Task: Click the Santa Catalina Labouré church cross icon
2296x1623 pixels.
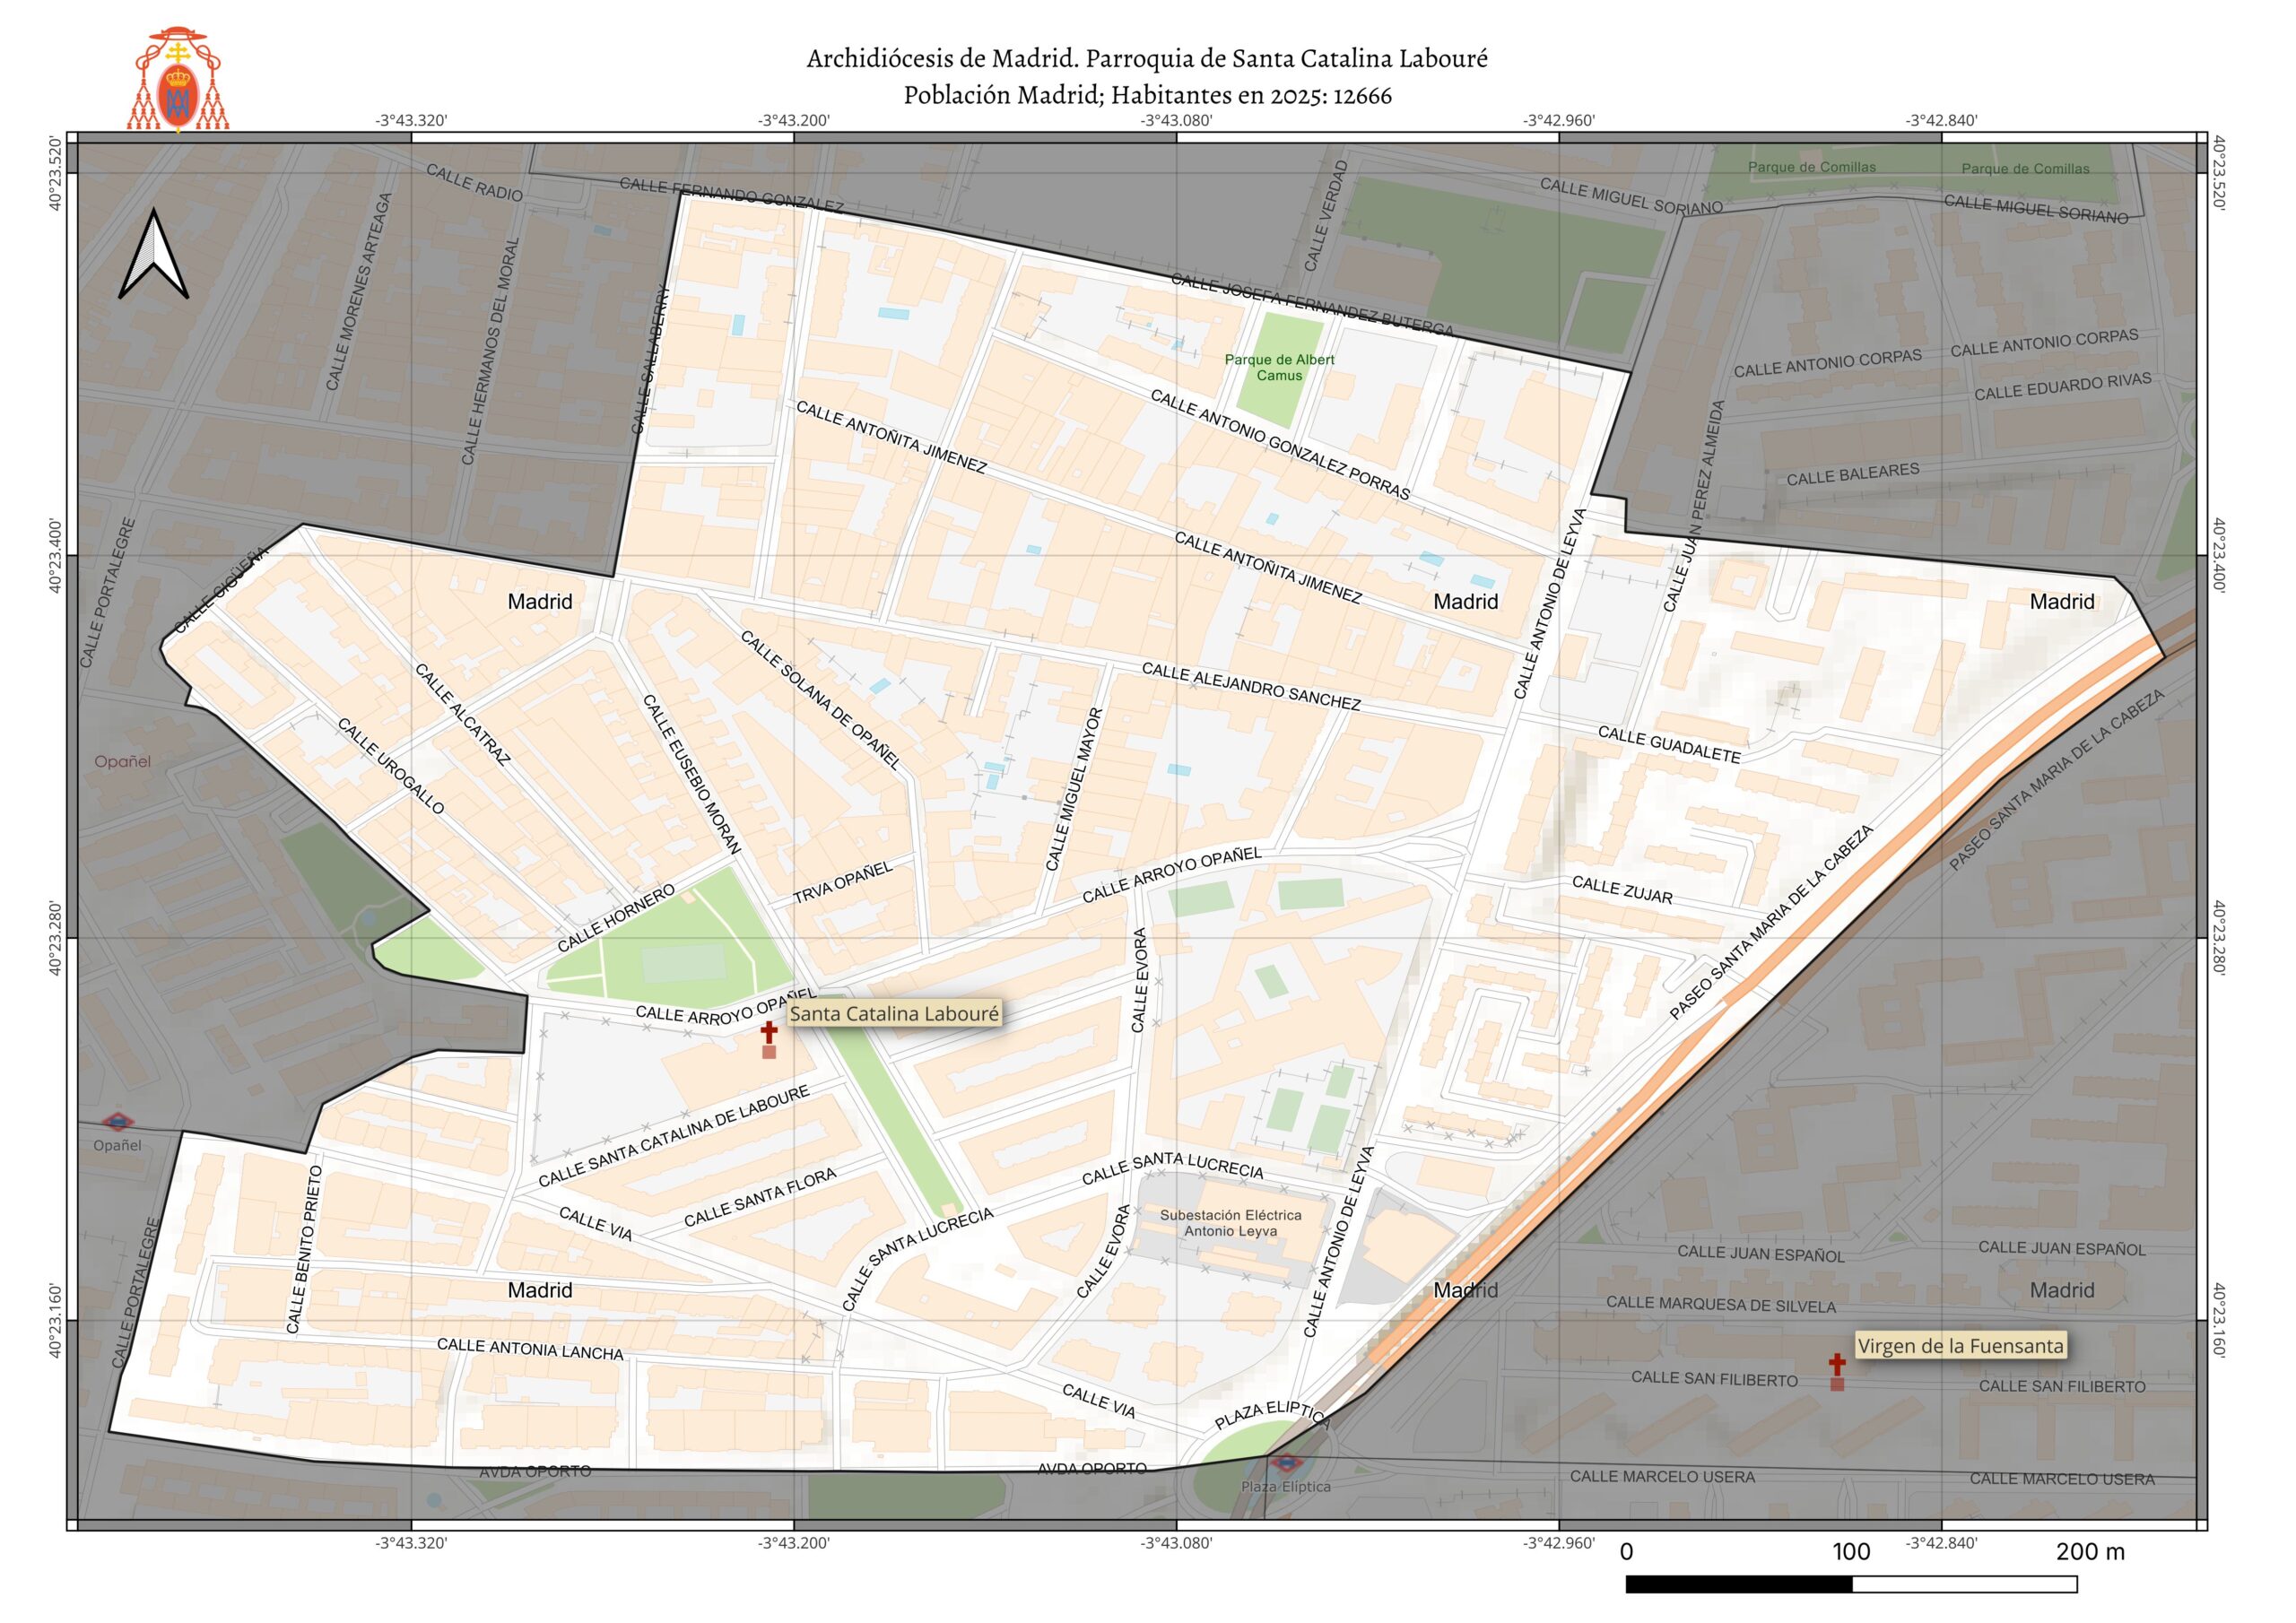Action: pyautogui.click(x=769, y=1033)
